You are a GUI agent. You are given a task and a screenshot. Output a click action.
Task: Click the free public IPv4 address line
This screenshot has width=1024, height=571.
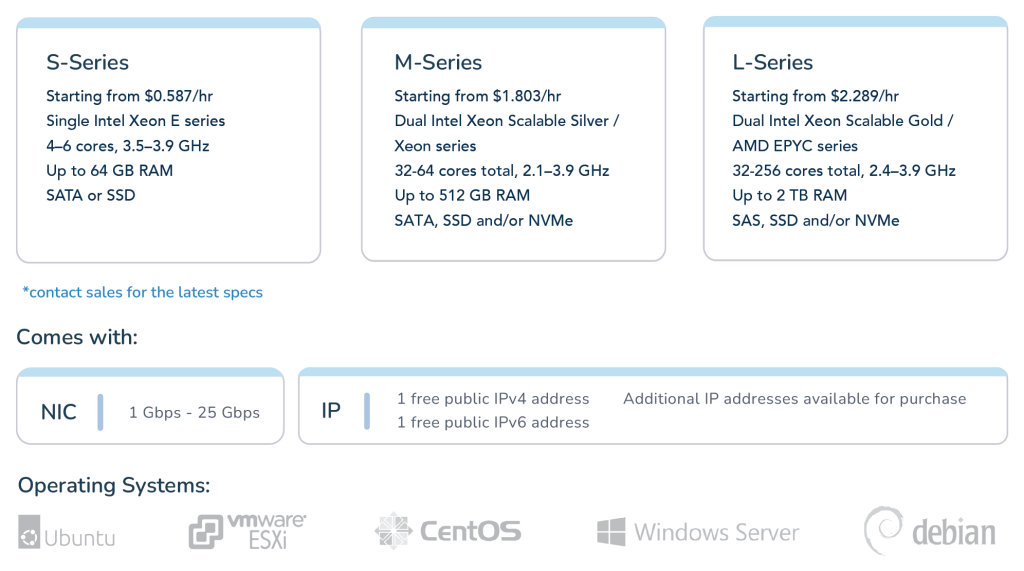pyautogui.click(x=493, y=399)
